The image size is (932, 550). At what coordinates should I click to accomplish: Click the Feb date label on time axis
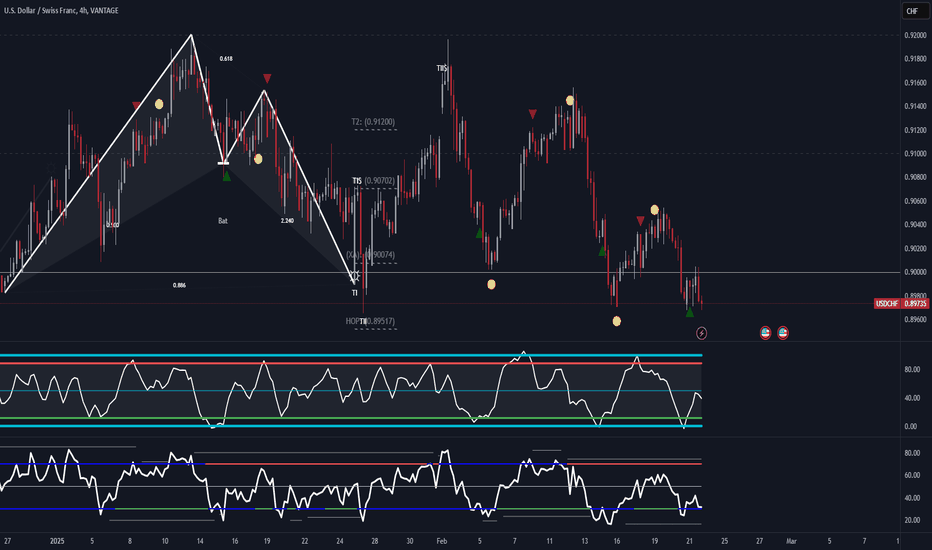coord(442,541)
